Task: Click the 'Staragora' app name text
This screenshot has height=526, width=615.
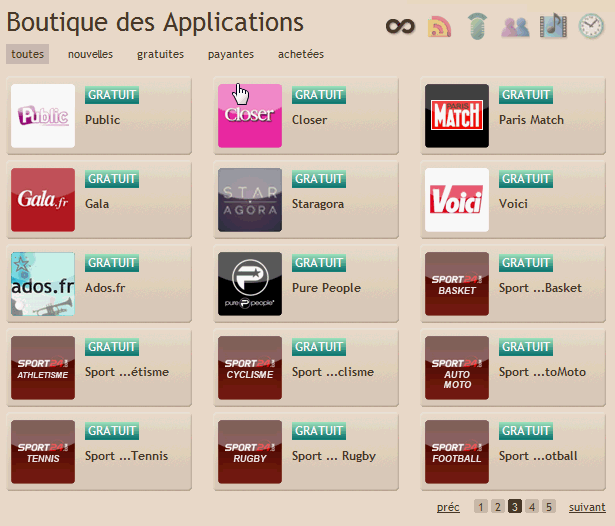Action: point(318,204)
